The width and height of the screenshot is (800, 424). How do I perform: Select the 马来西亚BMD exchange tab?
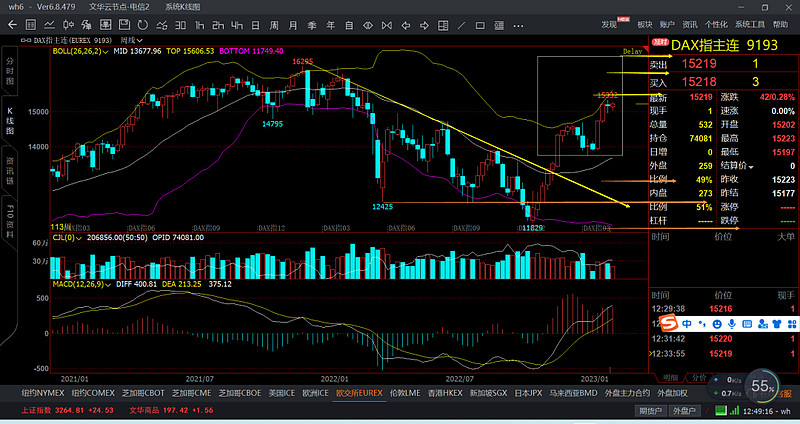tap(573, 393)
